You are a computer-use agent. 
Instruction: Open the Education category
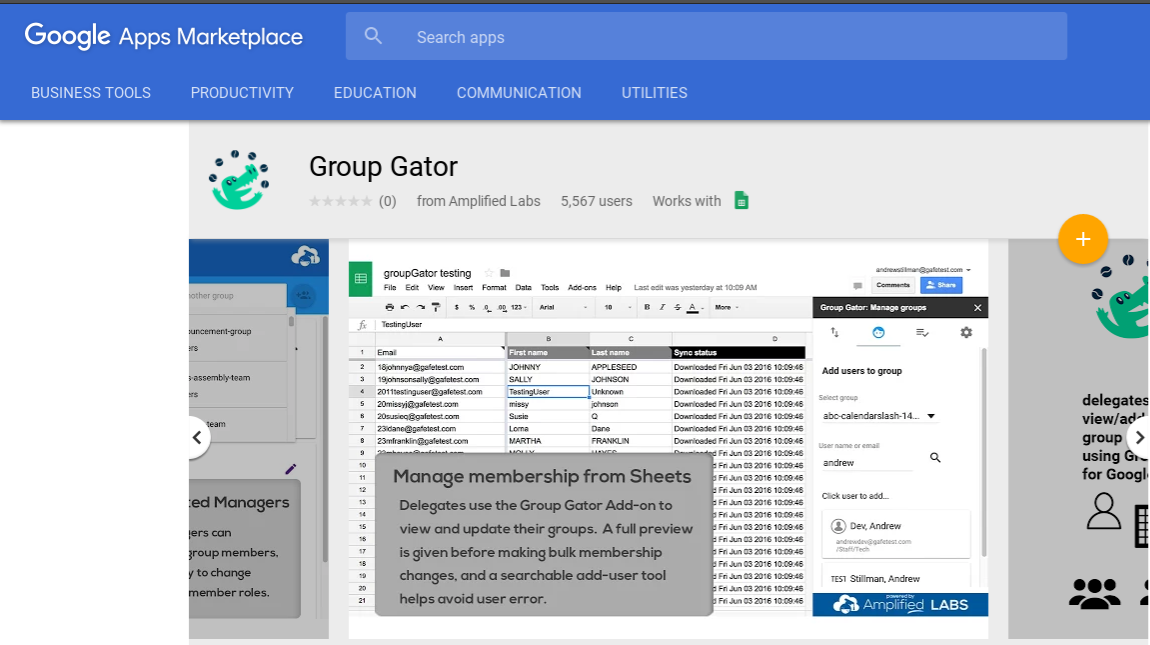[375, 93]
